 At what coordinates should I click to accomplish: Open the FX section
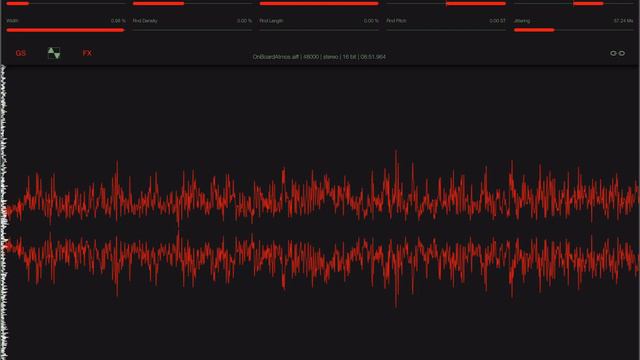coord(87,53)
